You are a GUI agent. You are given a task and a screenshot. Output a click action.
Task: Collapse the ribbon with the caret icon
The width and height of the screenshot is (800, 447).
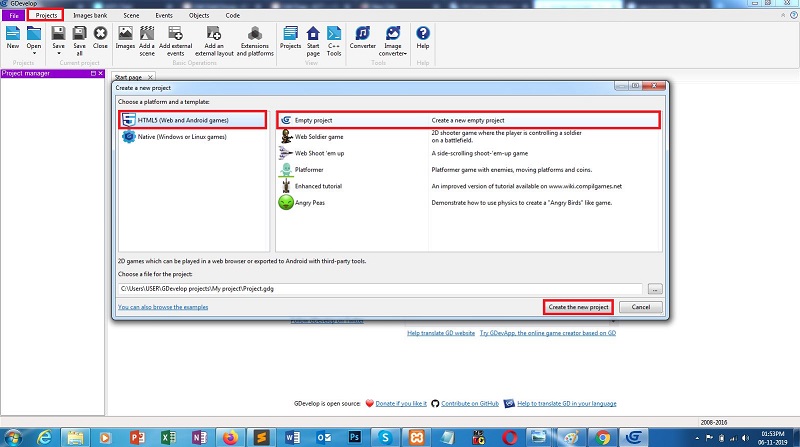[783, 15]
